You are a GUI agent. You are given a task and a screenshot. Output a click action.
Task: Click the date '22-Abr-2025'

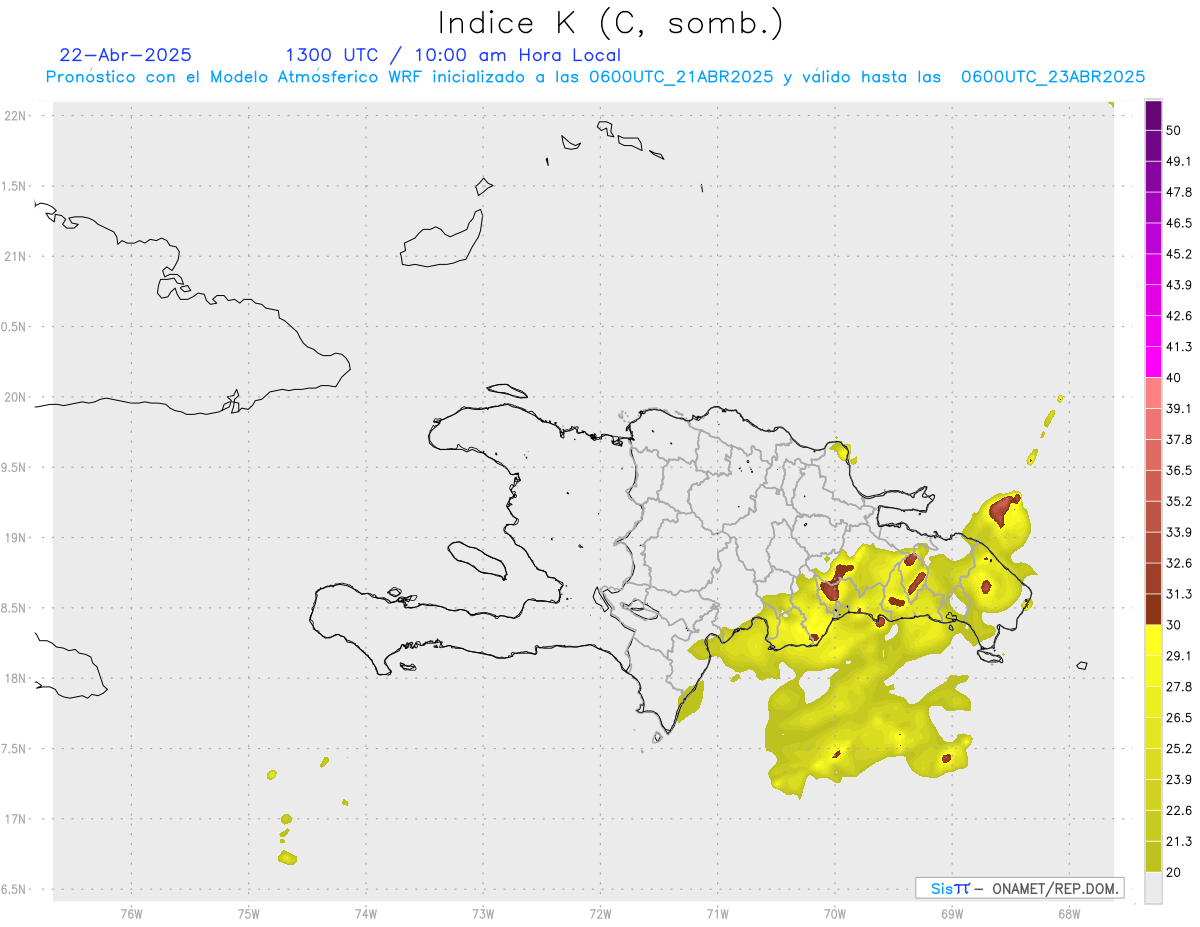click(126, 55)
